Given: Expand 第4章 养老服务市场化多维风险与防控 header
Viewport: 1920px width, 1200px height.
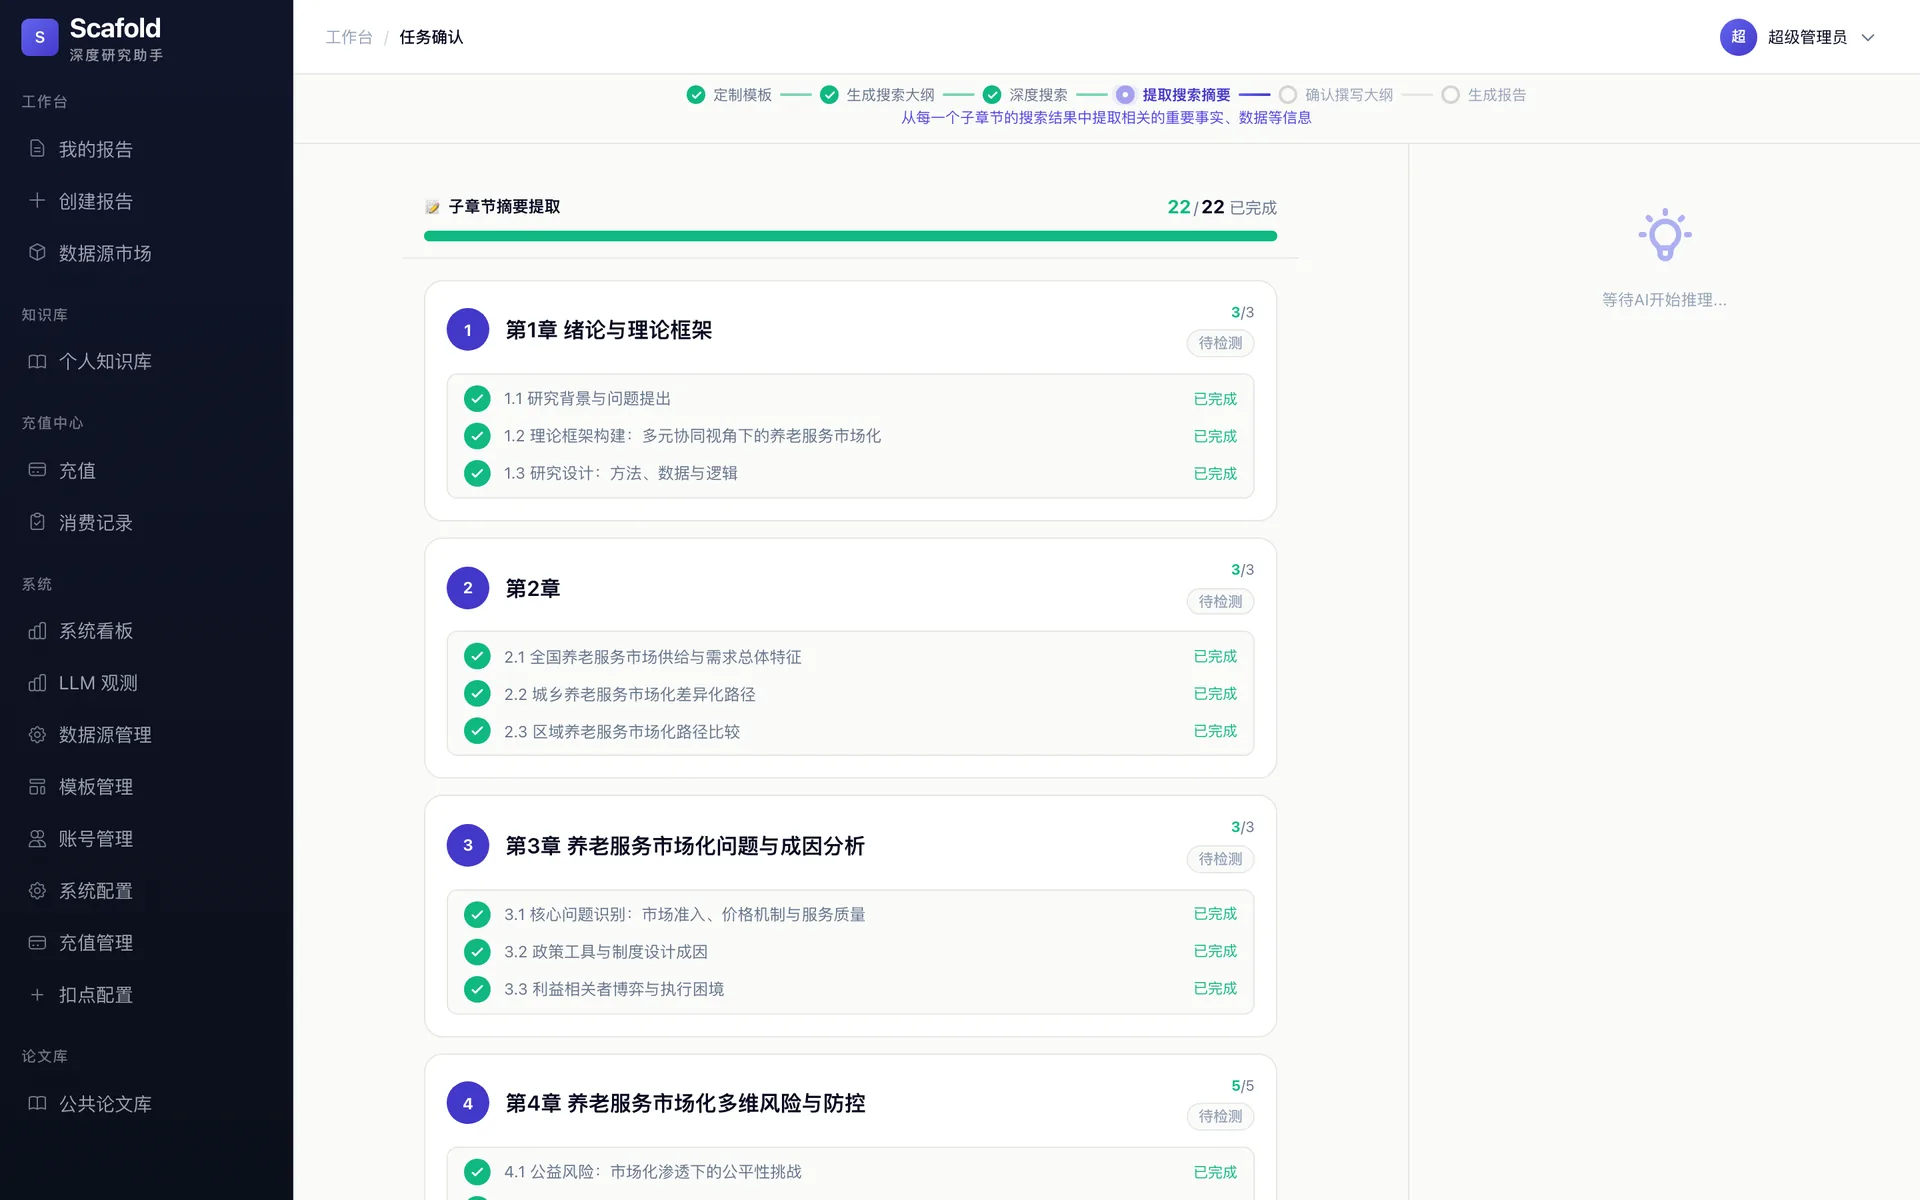Looking at the screenshot, I should tap(850, 1103).
